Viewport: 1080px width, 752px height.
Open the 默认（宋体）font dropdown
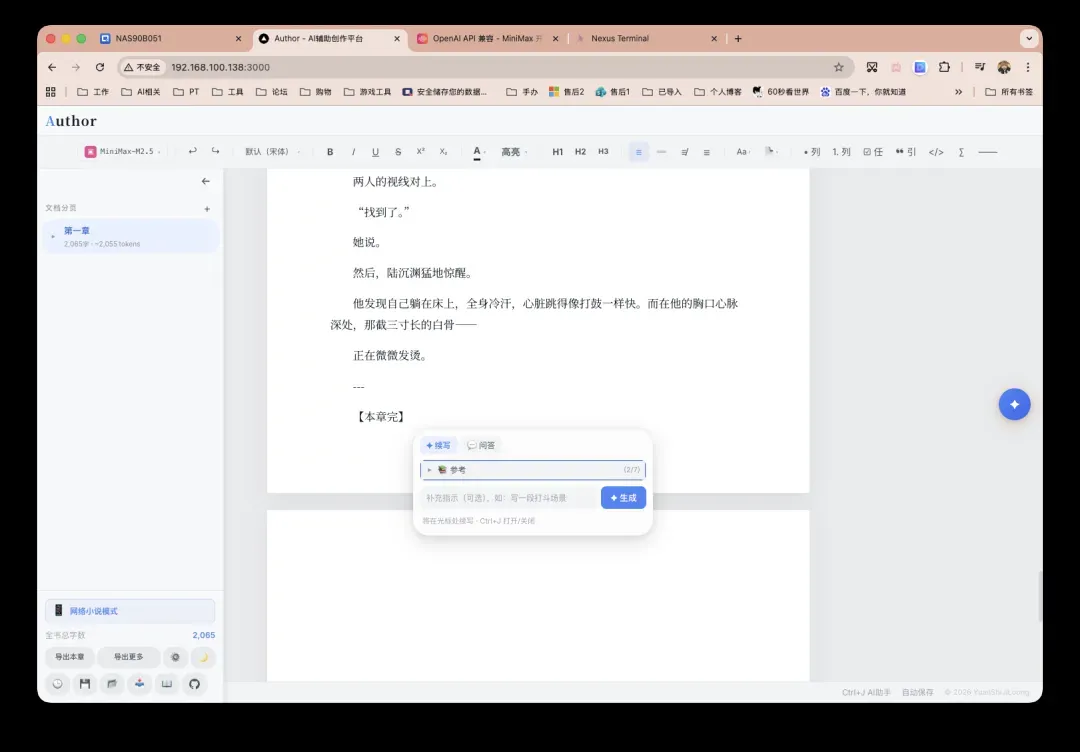pos(272,152)
